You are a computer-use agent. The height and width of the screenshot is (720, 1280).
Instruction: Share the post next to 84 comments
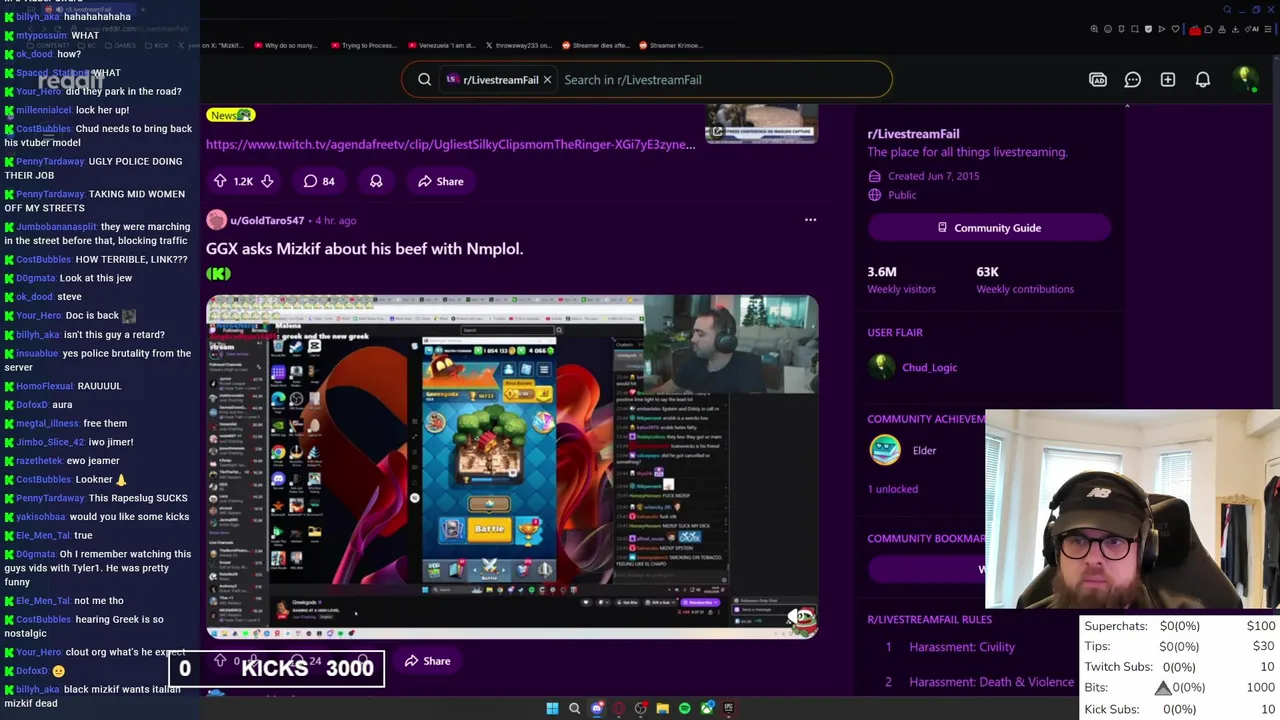440,181
